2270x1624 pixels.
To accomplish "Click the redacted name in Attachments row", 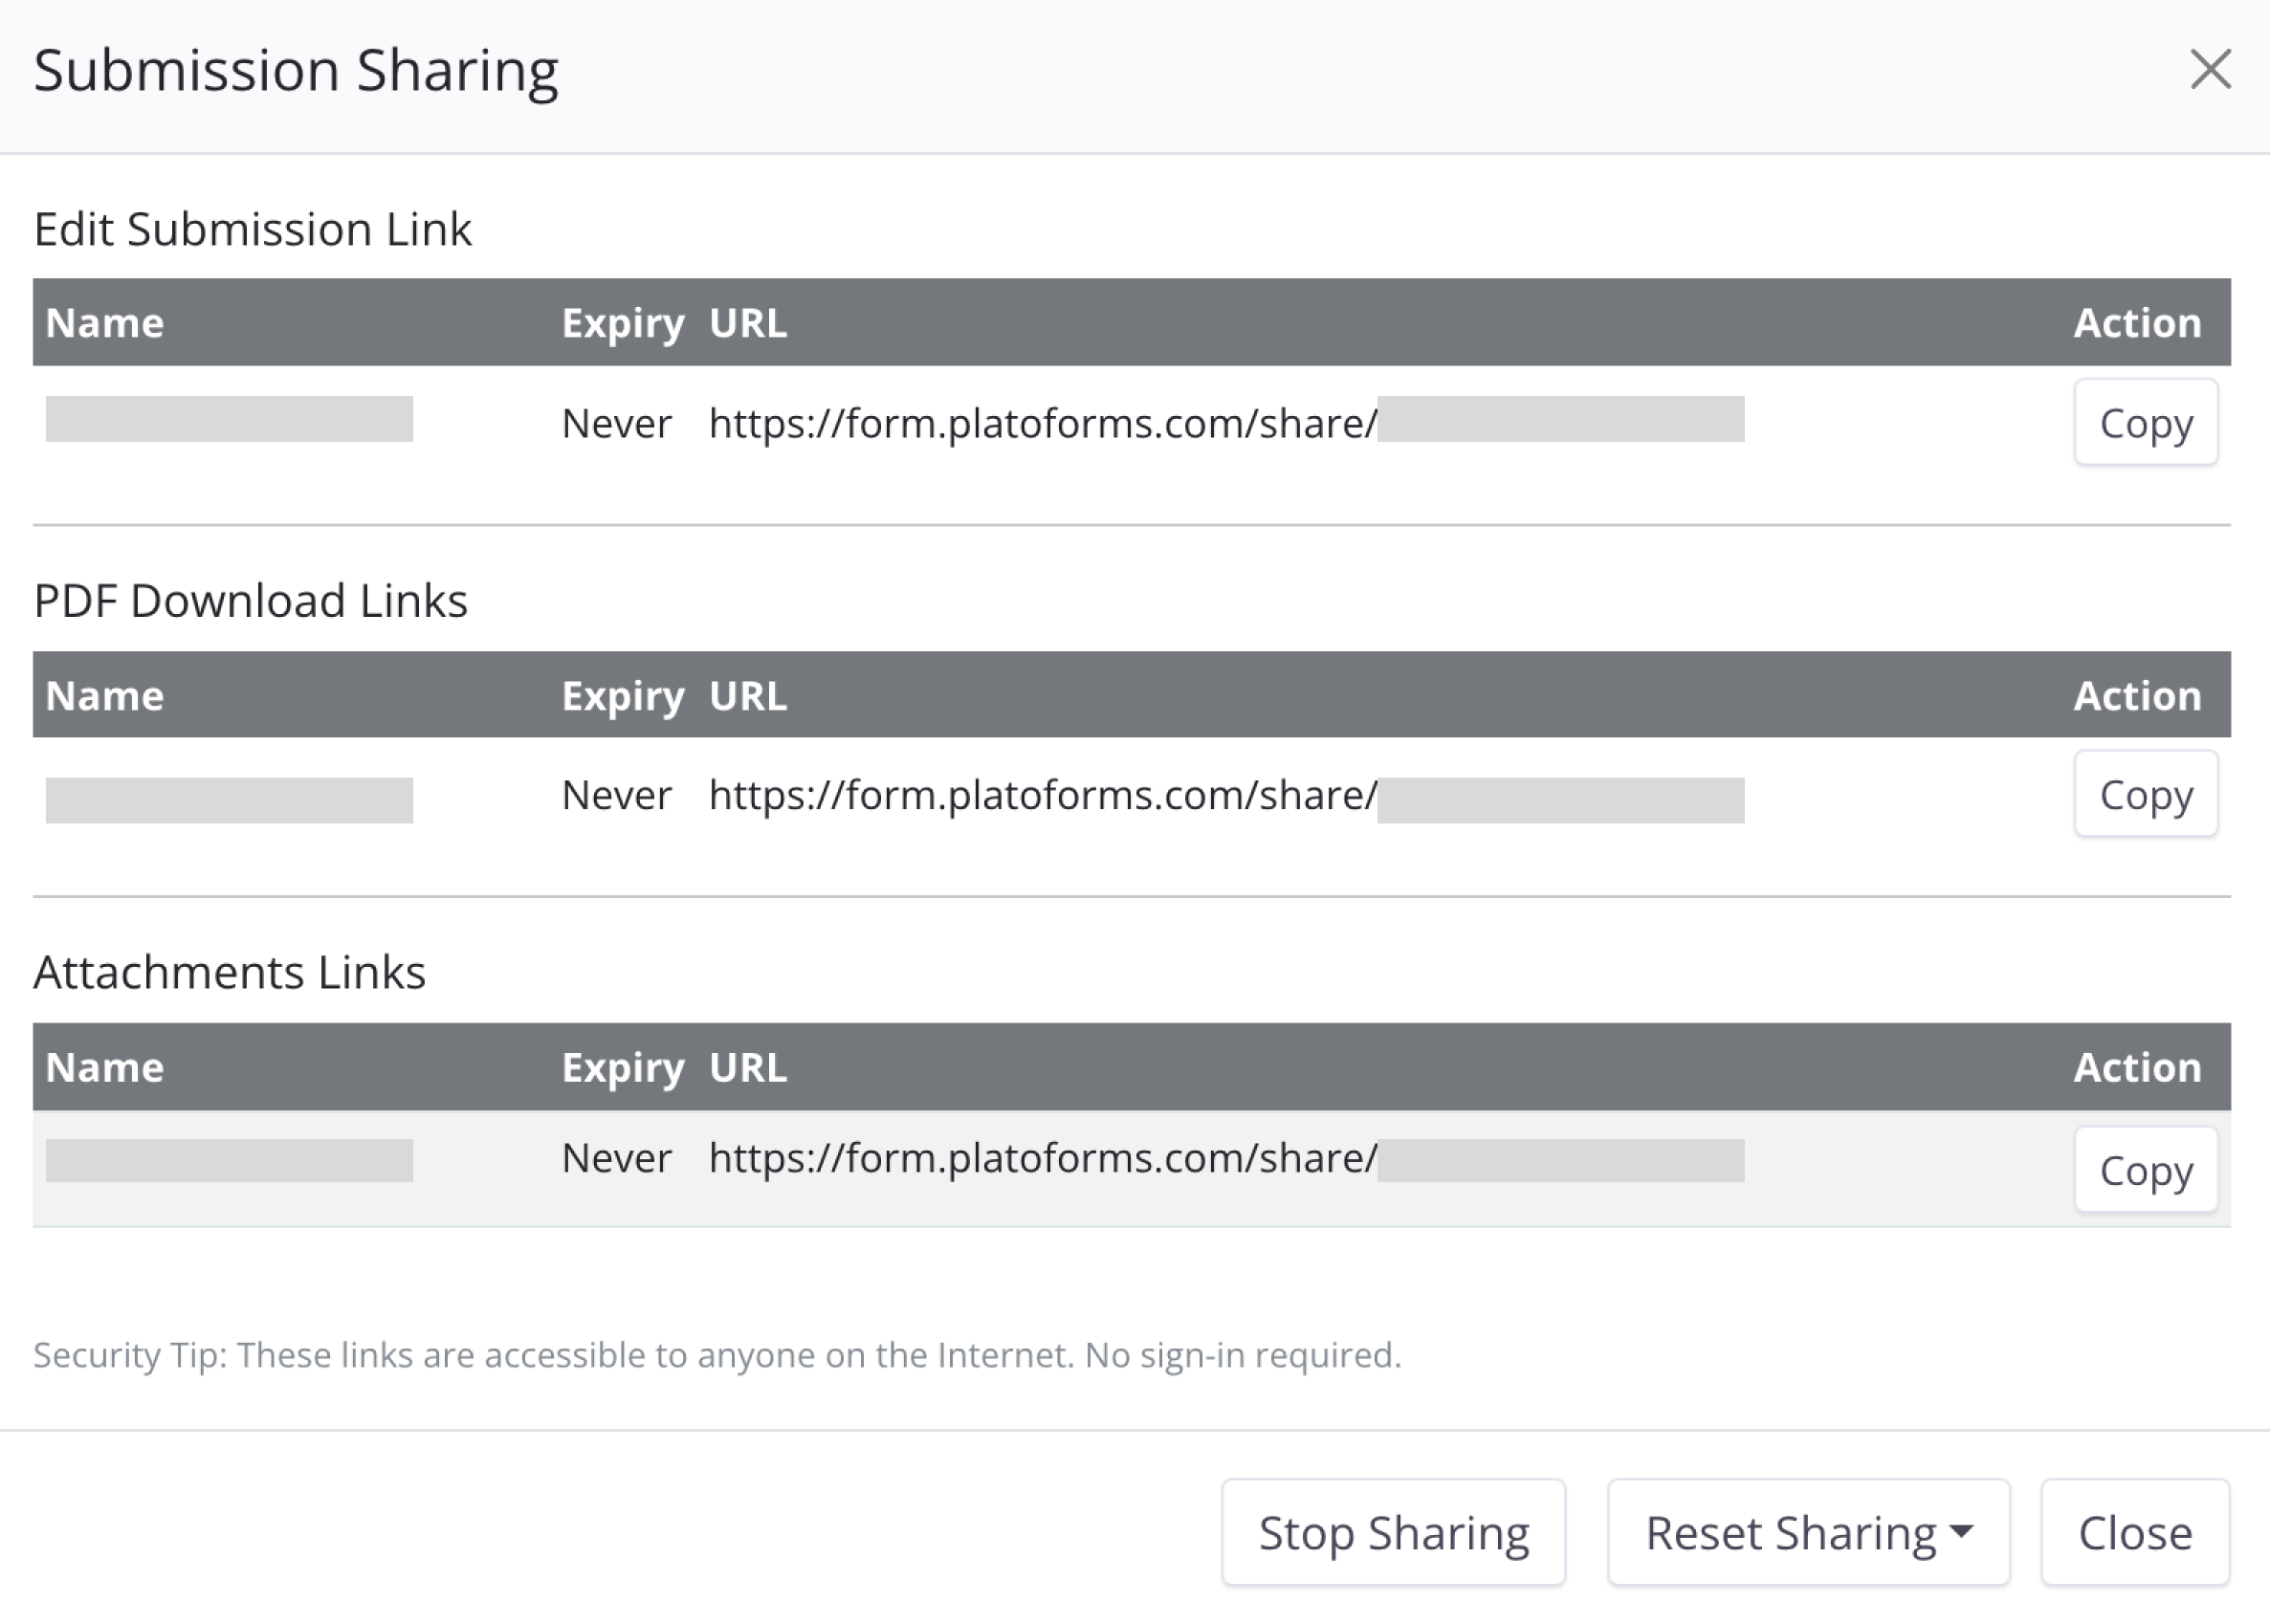I will [x=229, y=1160].
